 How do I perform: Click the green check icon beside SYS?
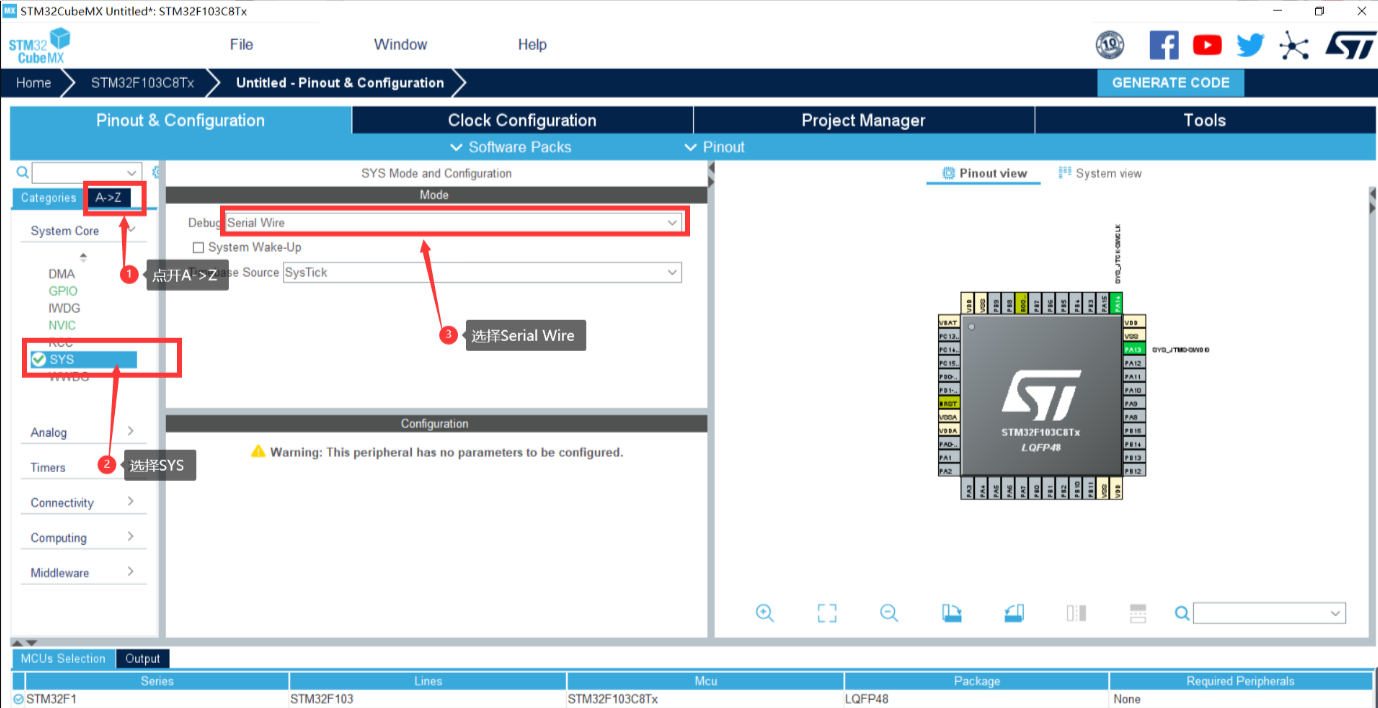point(38,359)
